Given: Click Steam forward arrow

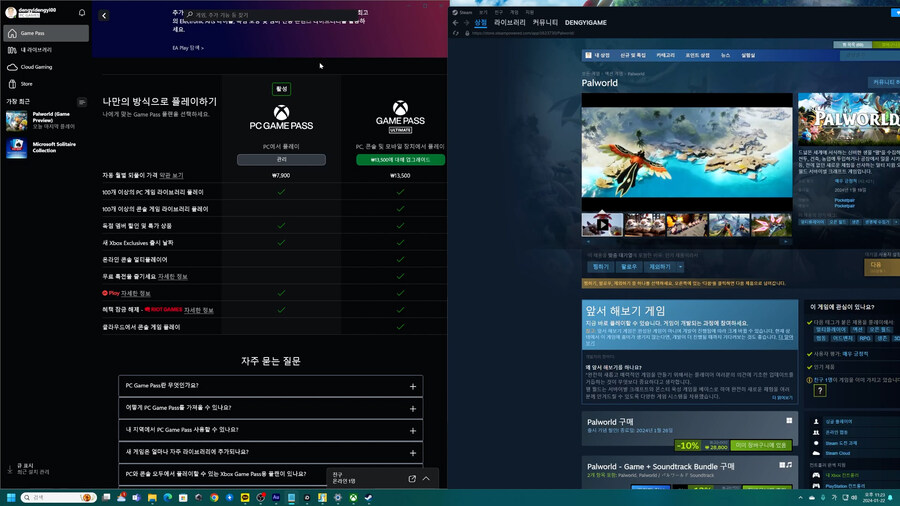Looking at the screenshot, I should coord(466,22).
